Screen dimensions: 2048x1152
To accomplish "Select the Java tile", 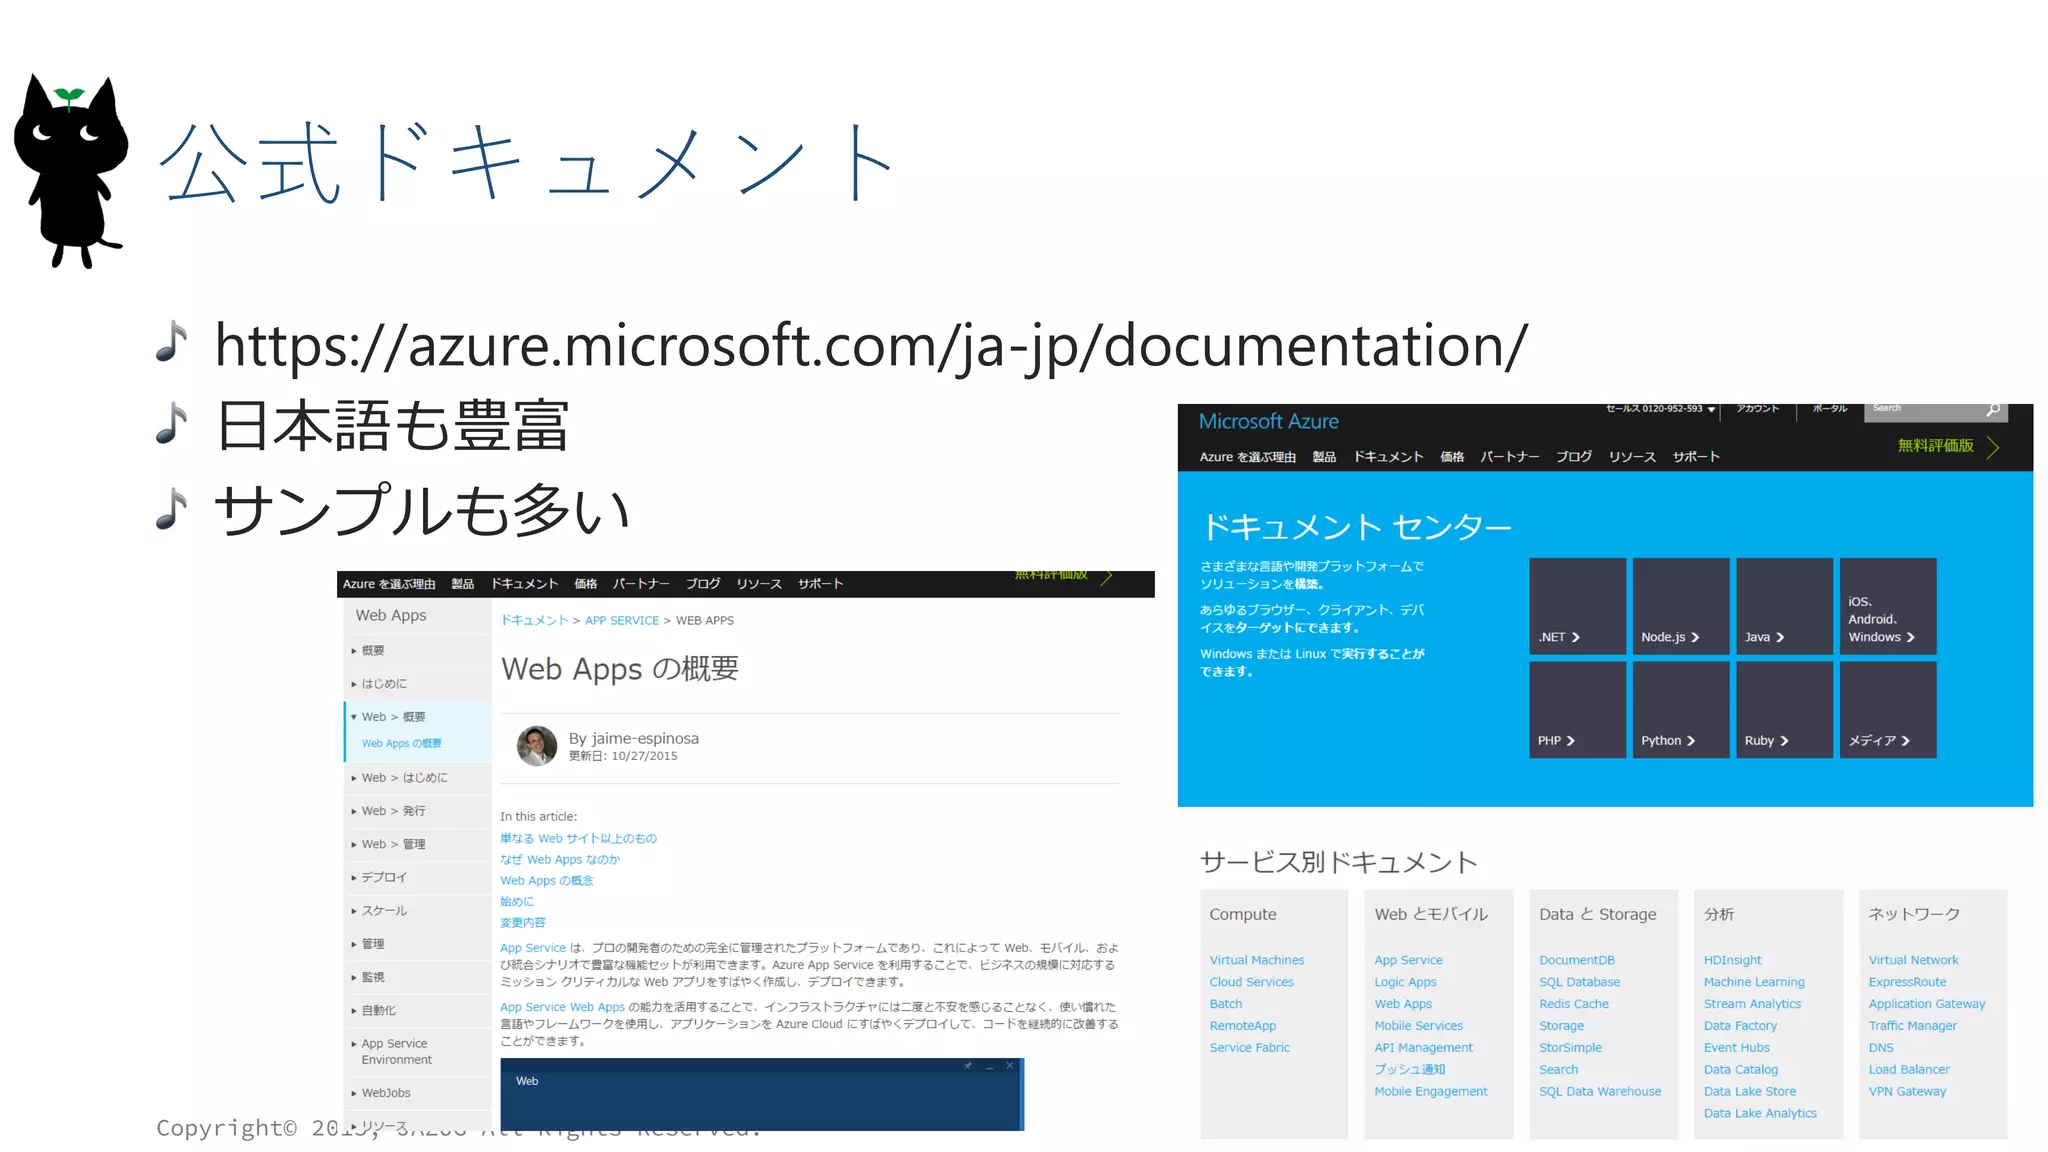I will tap(1785, 606).
